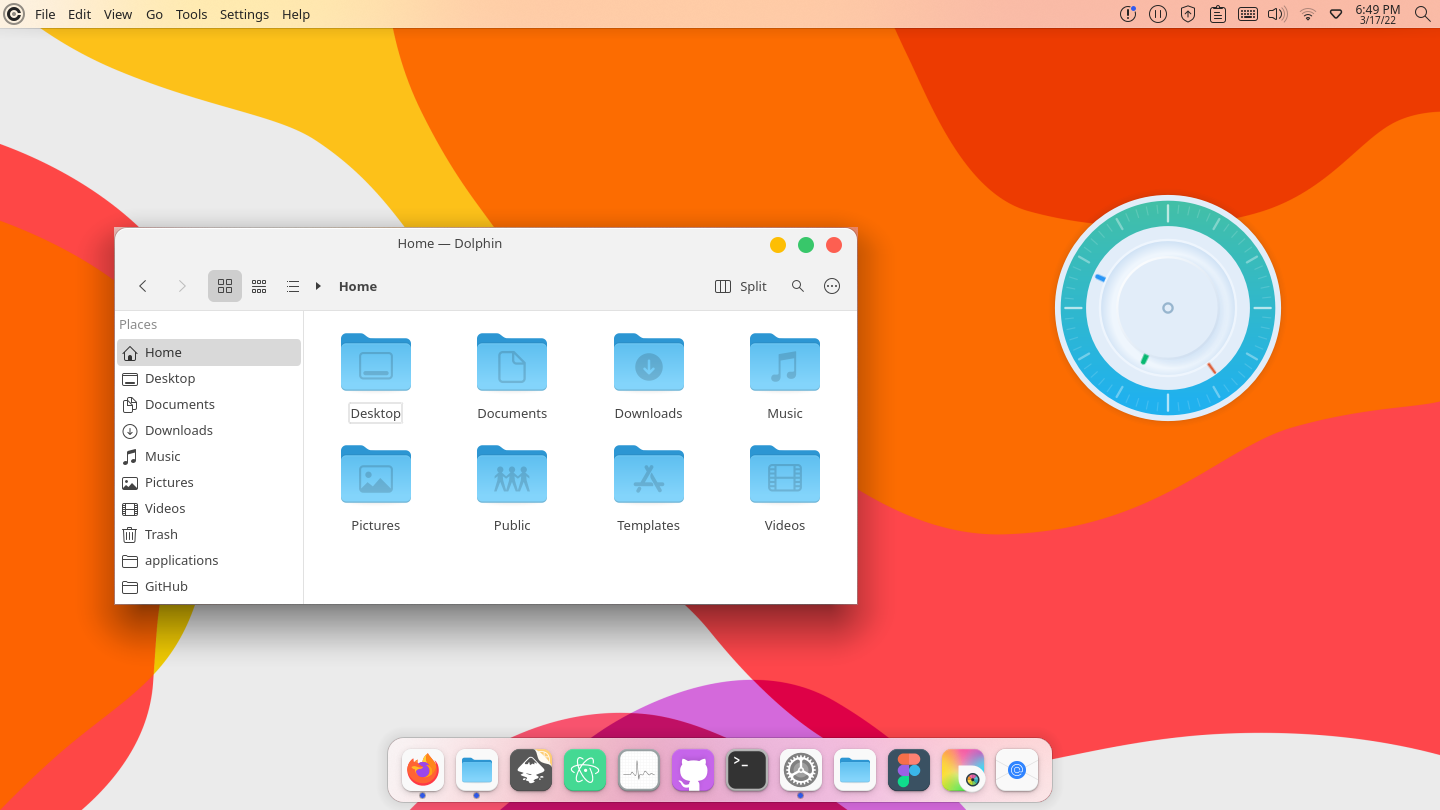This screenshot has width=1440, height=810.
Task: Open the View menu
Action: pyautogui.click(x=118, y=14)
